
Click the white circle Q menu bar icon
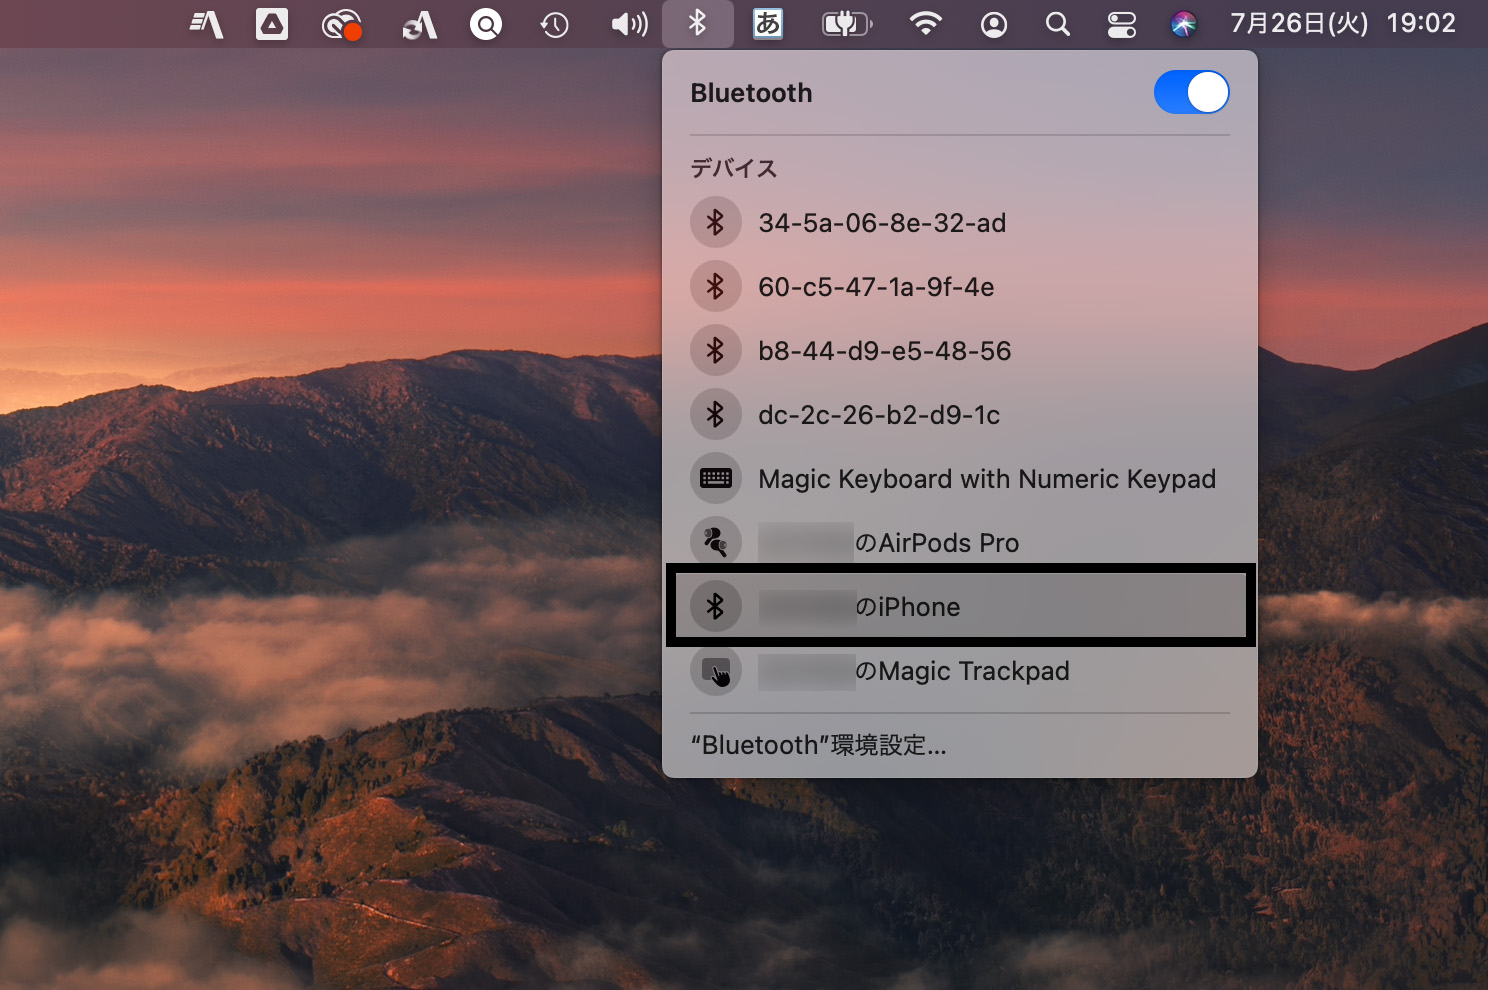(486, 23)
